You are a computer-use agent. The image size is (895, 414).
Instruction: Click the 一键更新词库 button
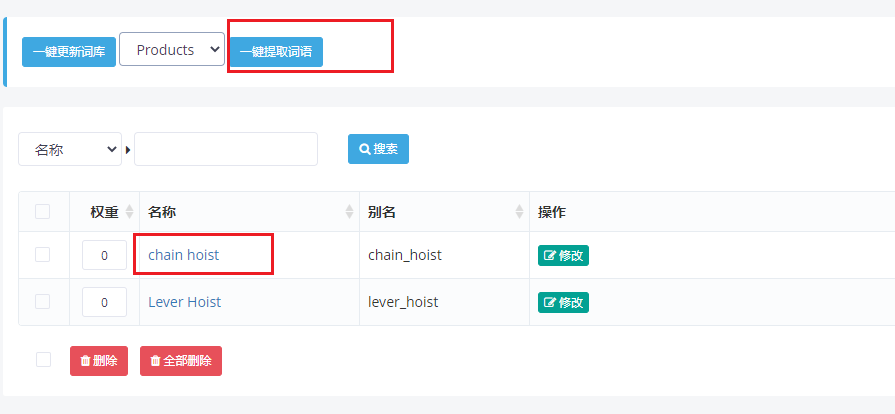pos(69,52)
